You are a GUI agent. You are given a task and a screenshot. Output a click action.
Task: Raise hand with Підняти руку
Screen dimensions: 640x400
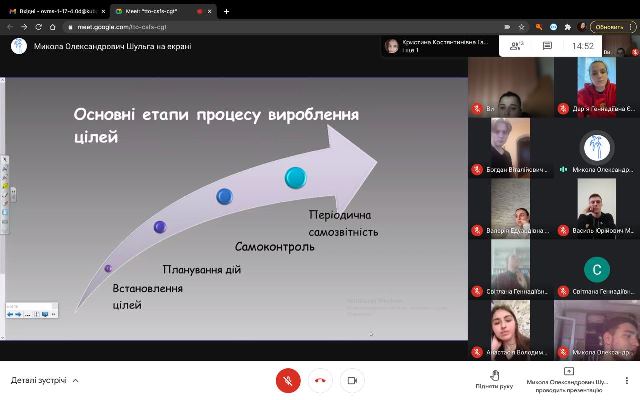click(x=494, y=380)
